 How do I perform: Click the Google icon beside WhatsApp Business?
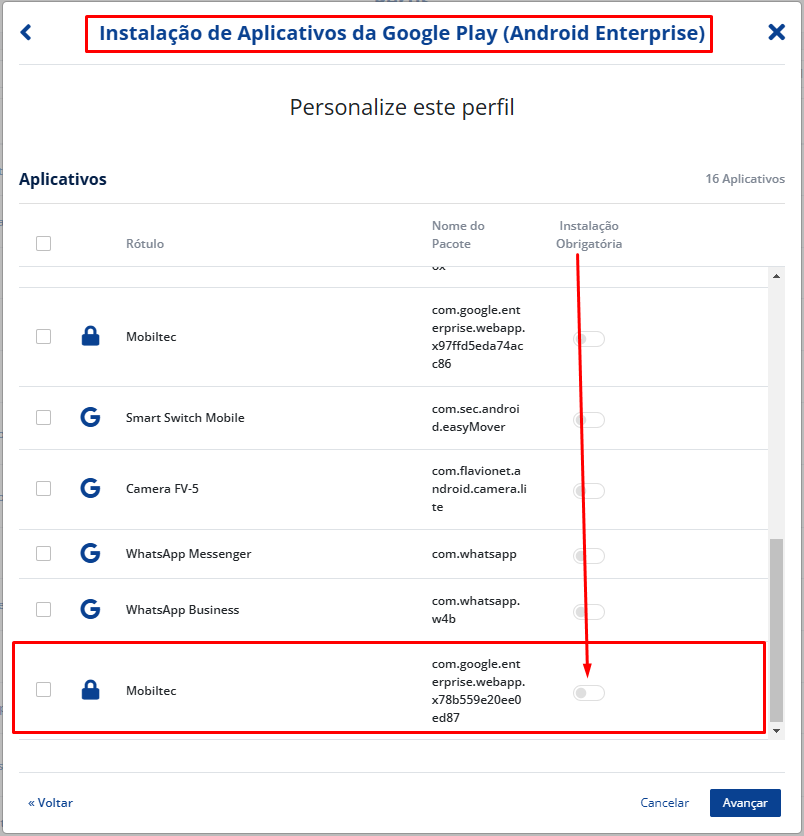[91, 609]
